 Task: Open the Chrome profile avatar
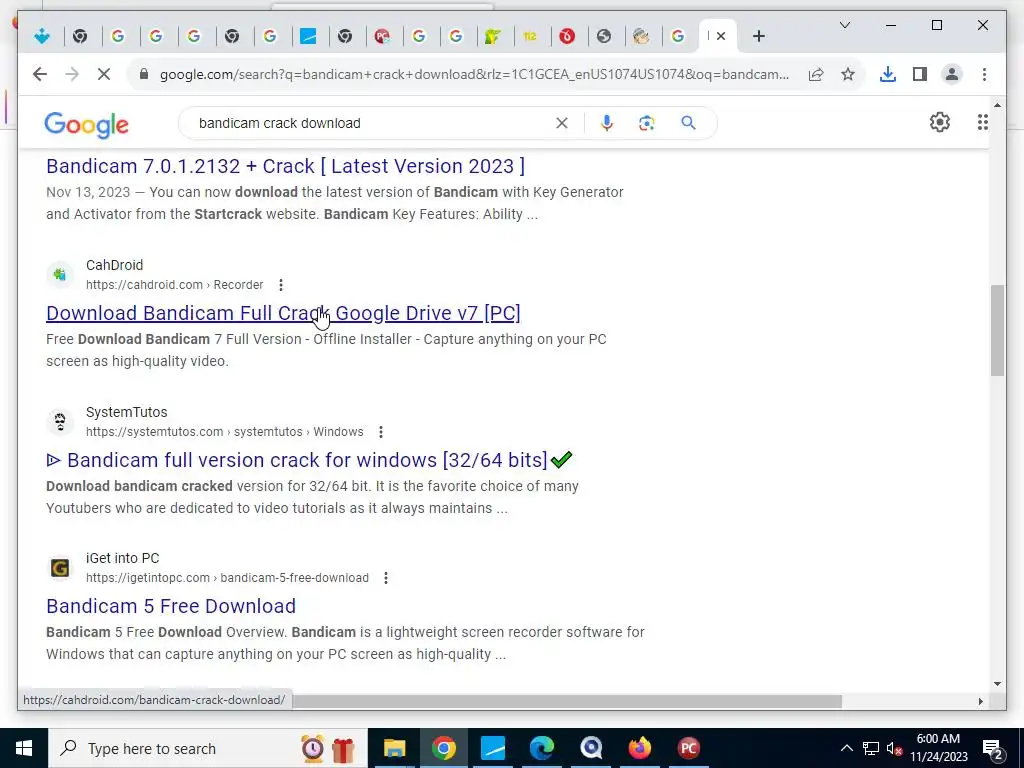coord(952,74)
